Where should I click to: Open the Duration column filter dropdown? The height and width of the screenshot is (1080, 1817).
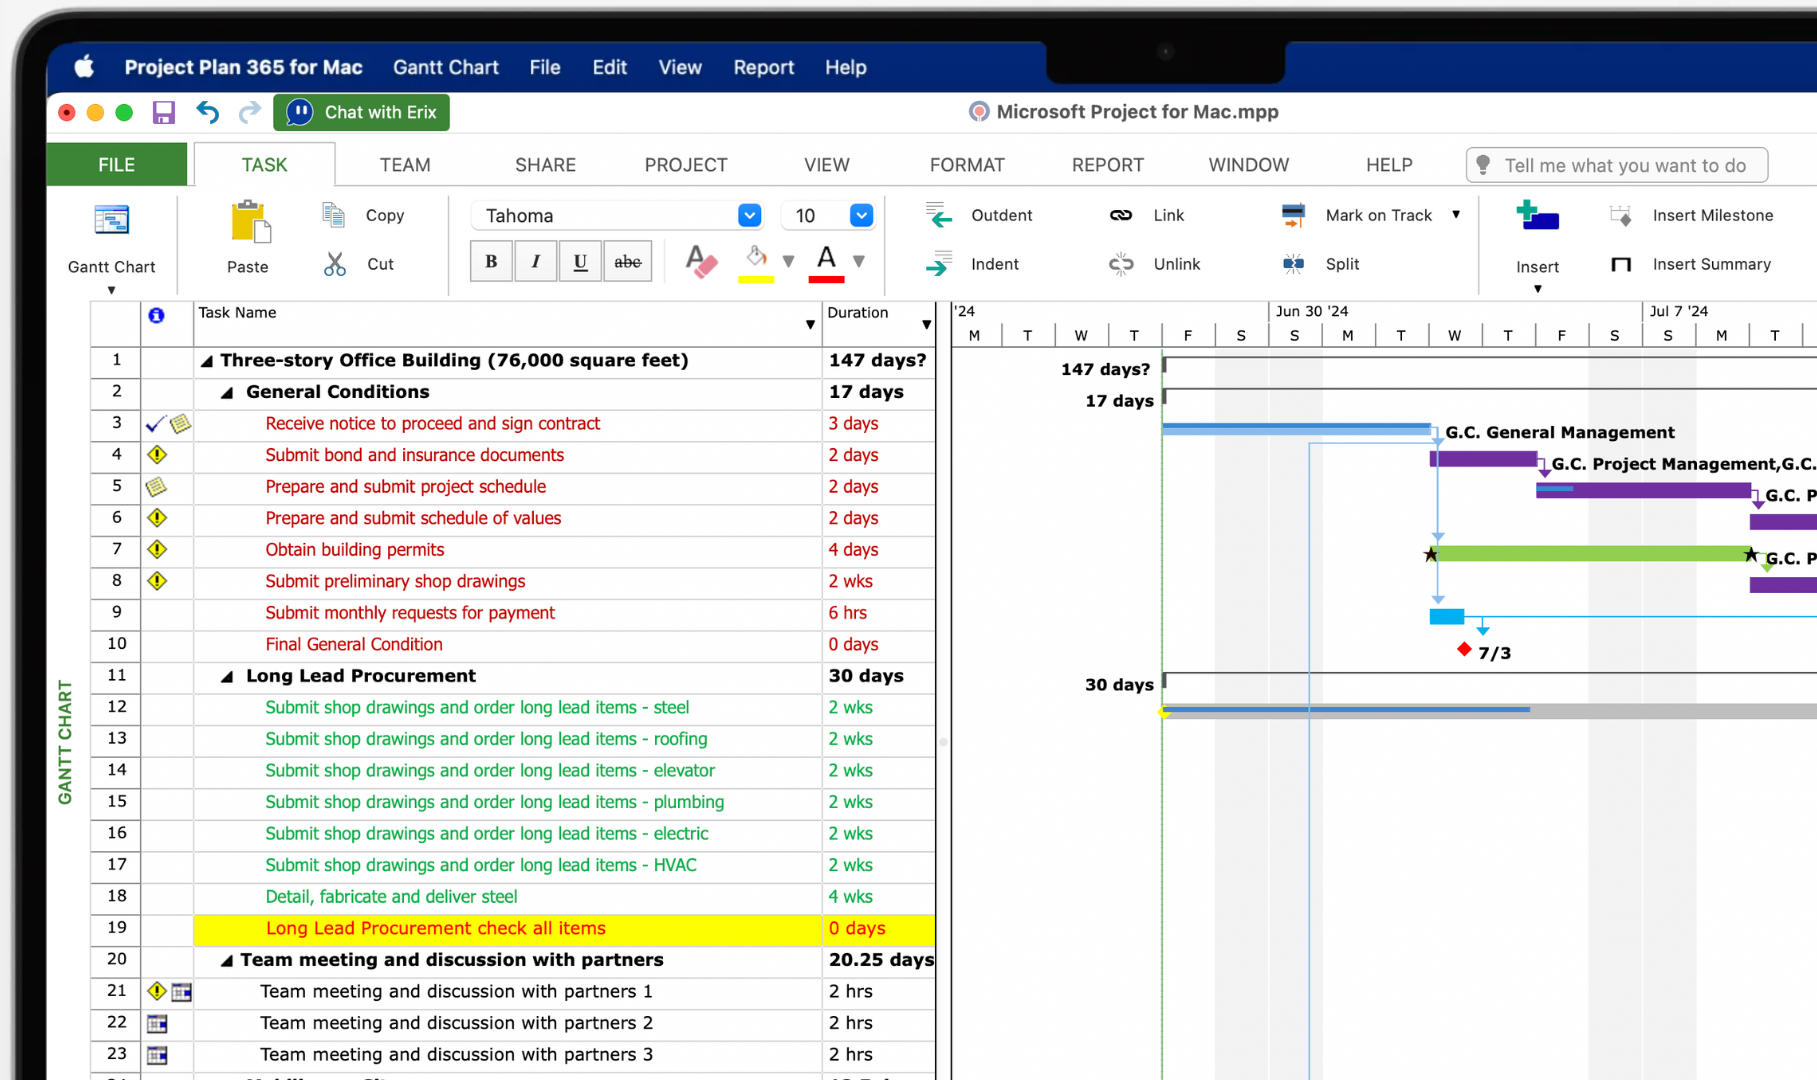click(x=926, y=325)
